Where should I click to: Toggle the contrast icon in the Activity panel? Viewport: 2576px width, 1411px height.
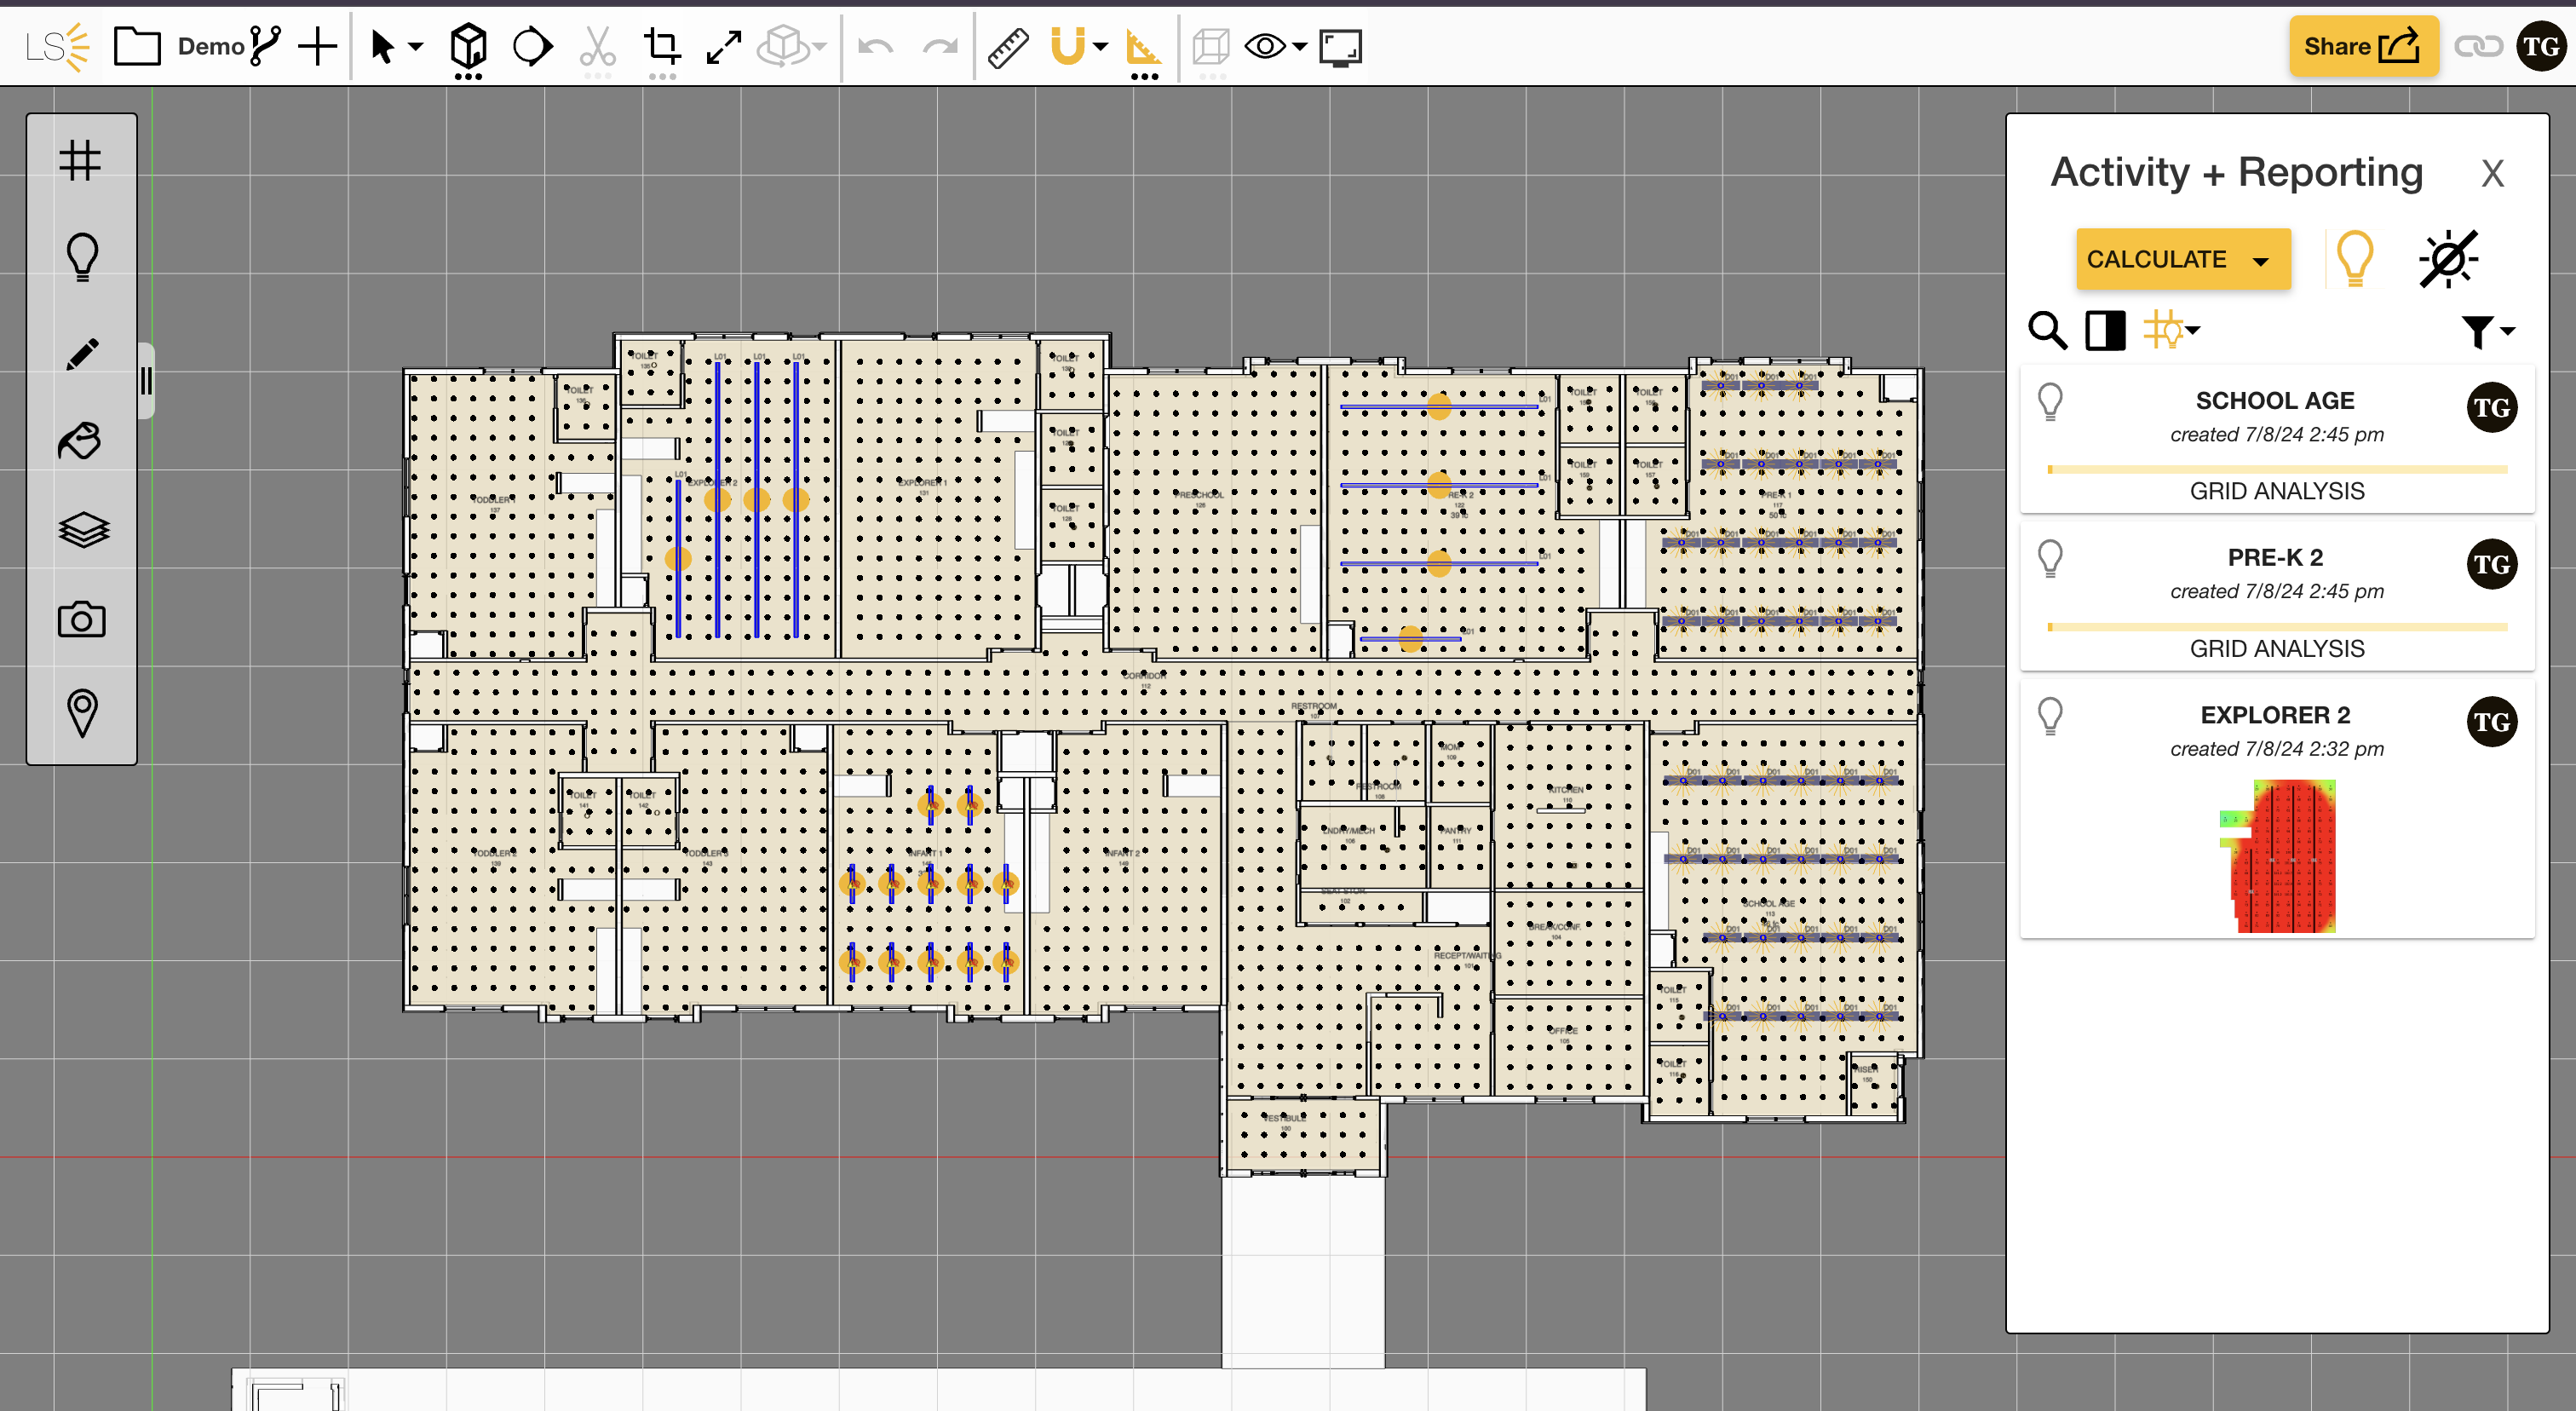(2105, 330)
